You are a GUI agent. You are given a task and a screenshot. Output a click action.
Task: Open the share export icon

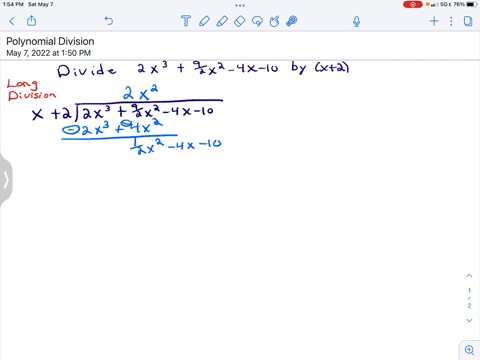(31, 21)
